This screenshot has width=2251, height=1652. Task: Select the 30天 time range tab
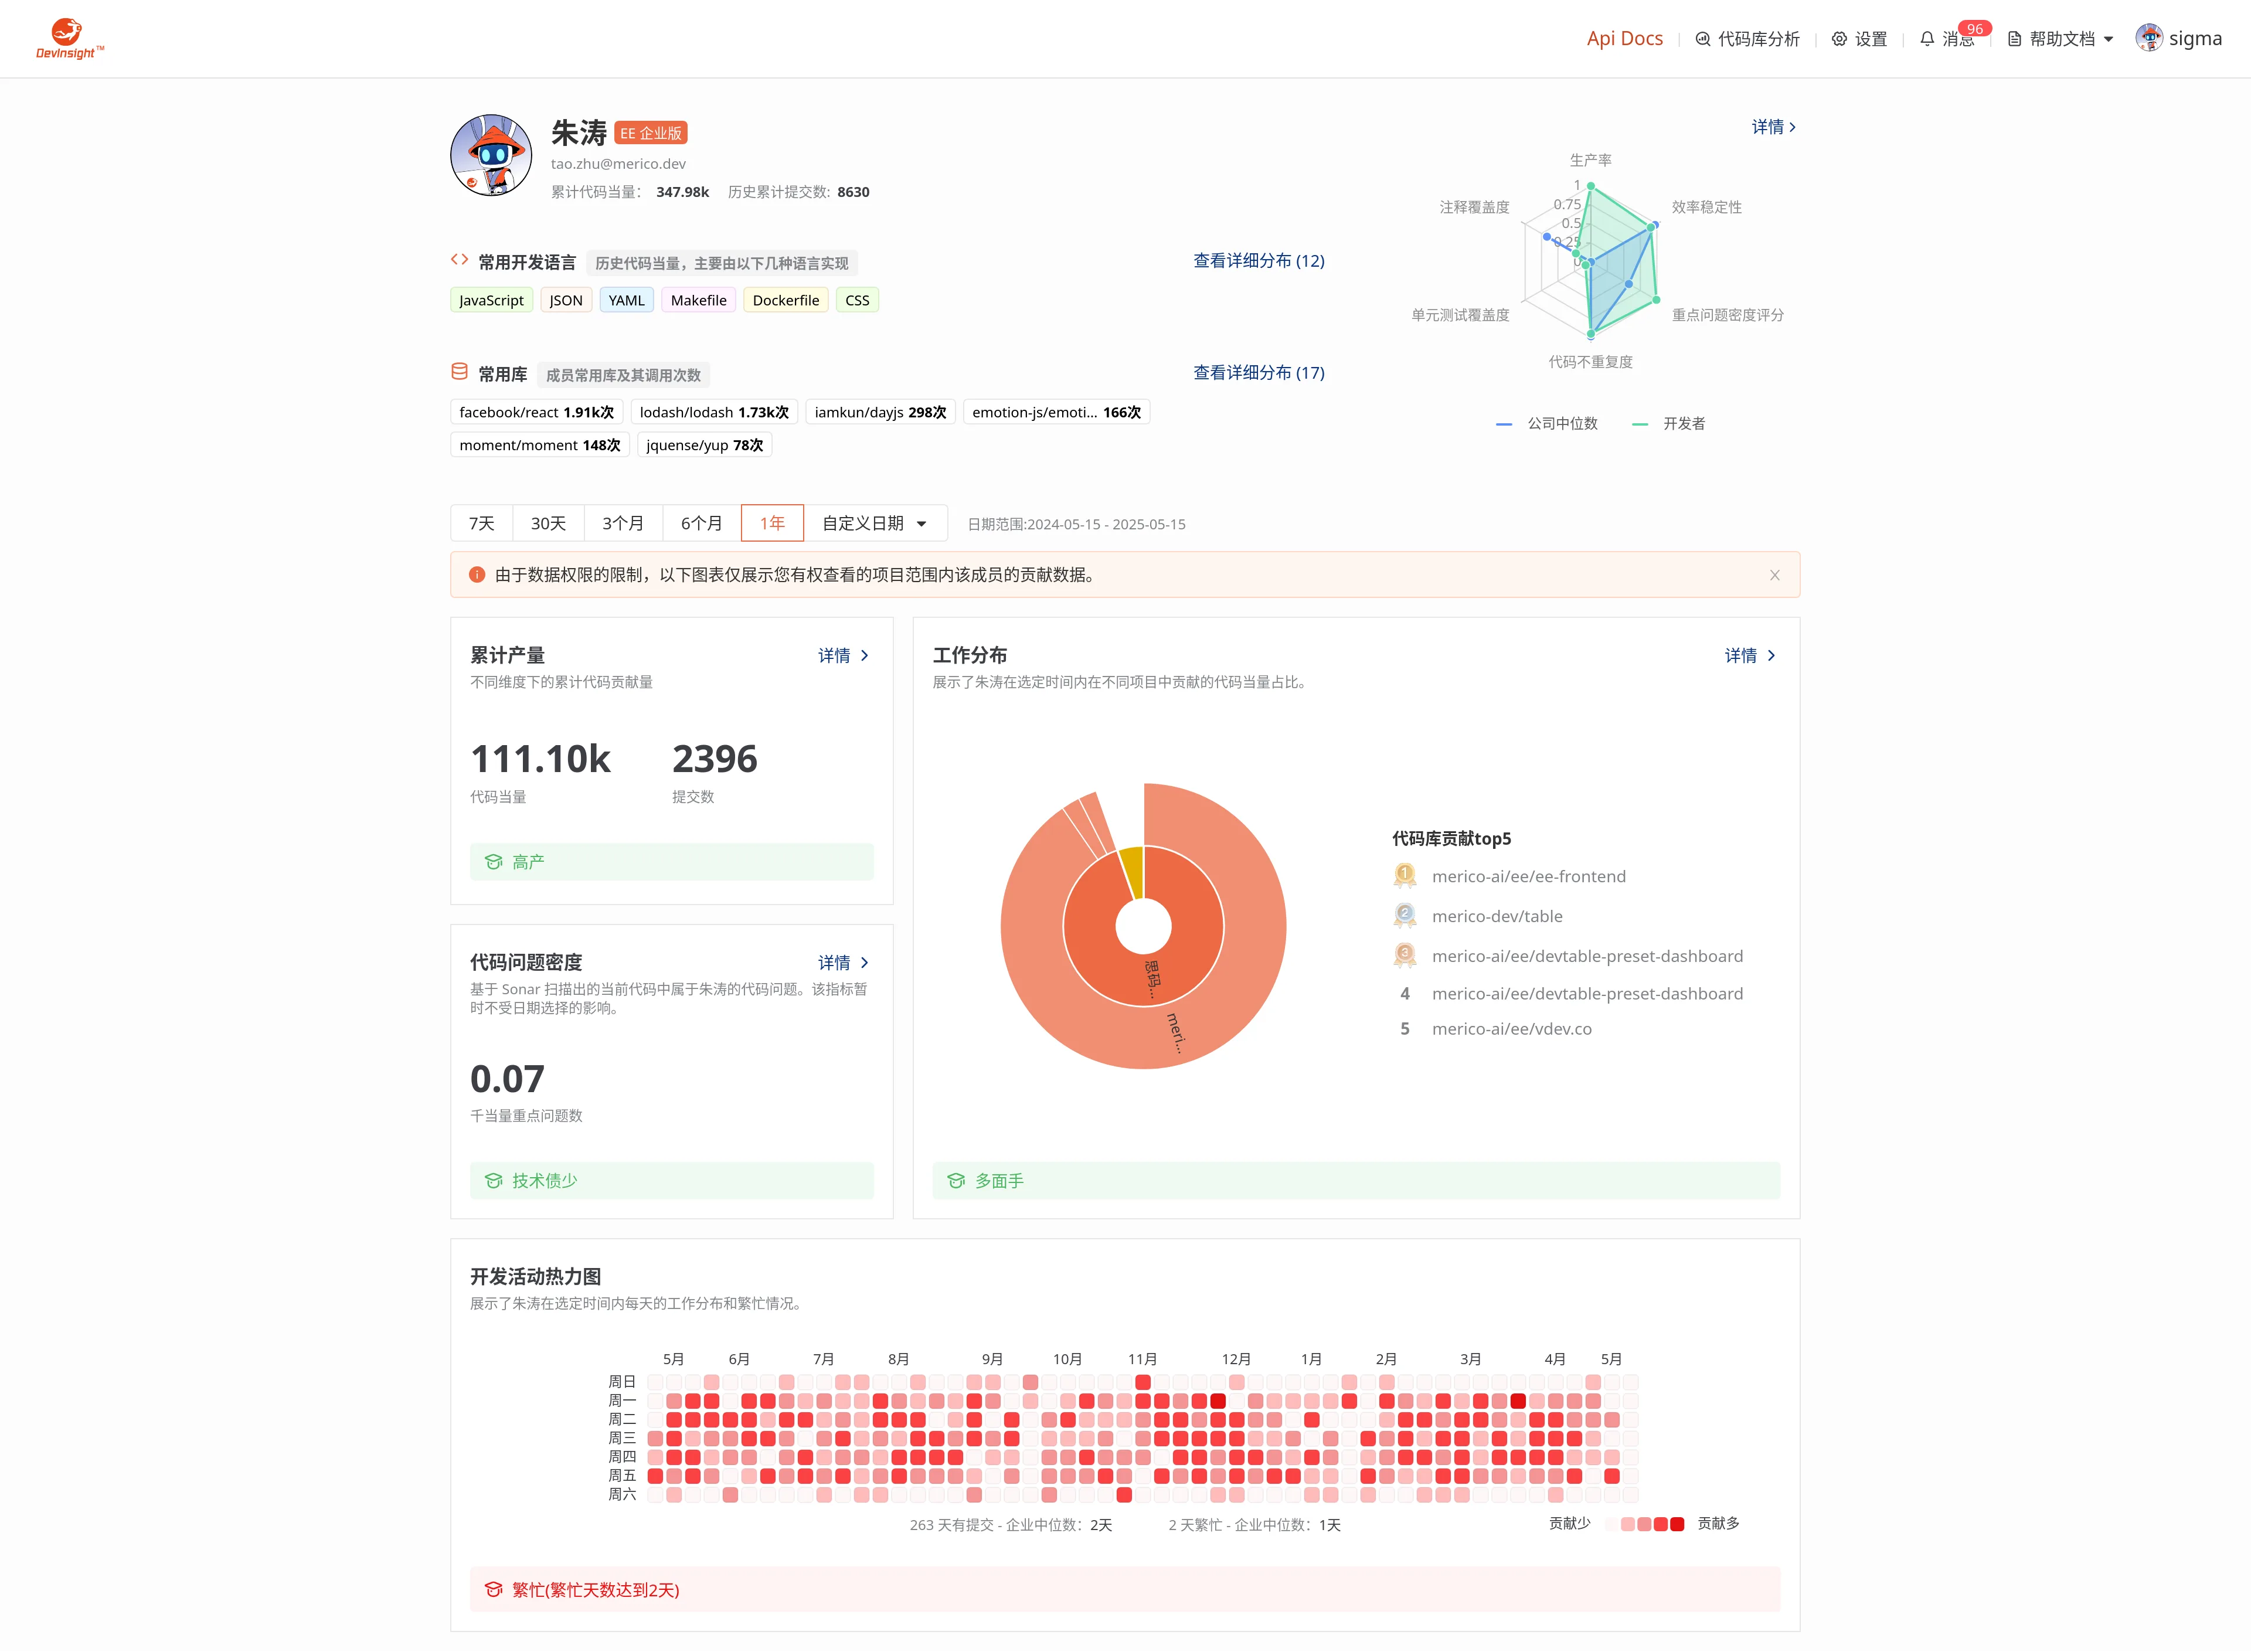click(x=548, y=523)
